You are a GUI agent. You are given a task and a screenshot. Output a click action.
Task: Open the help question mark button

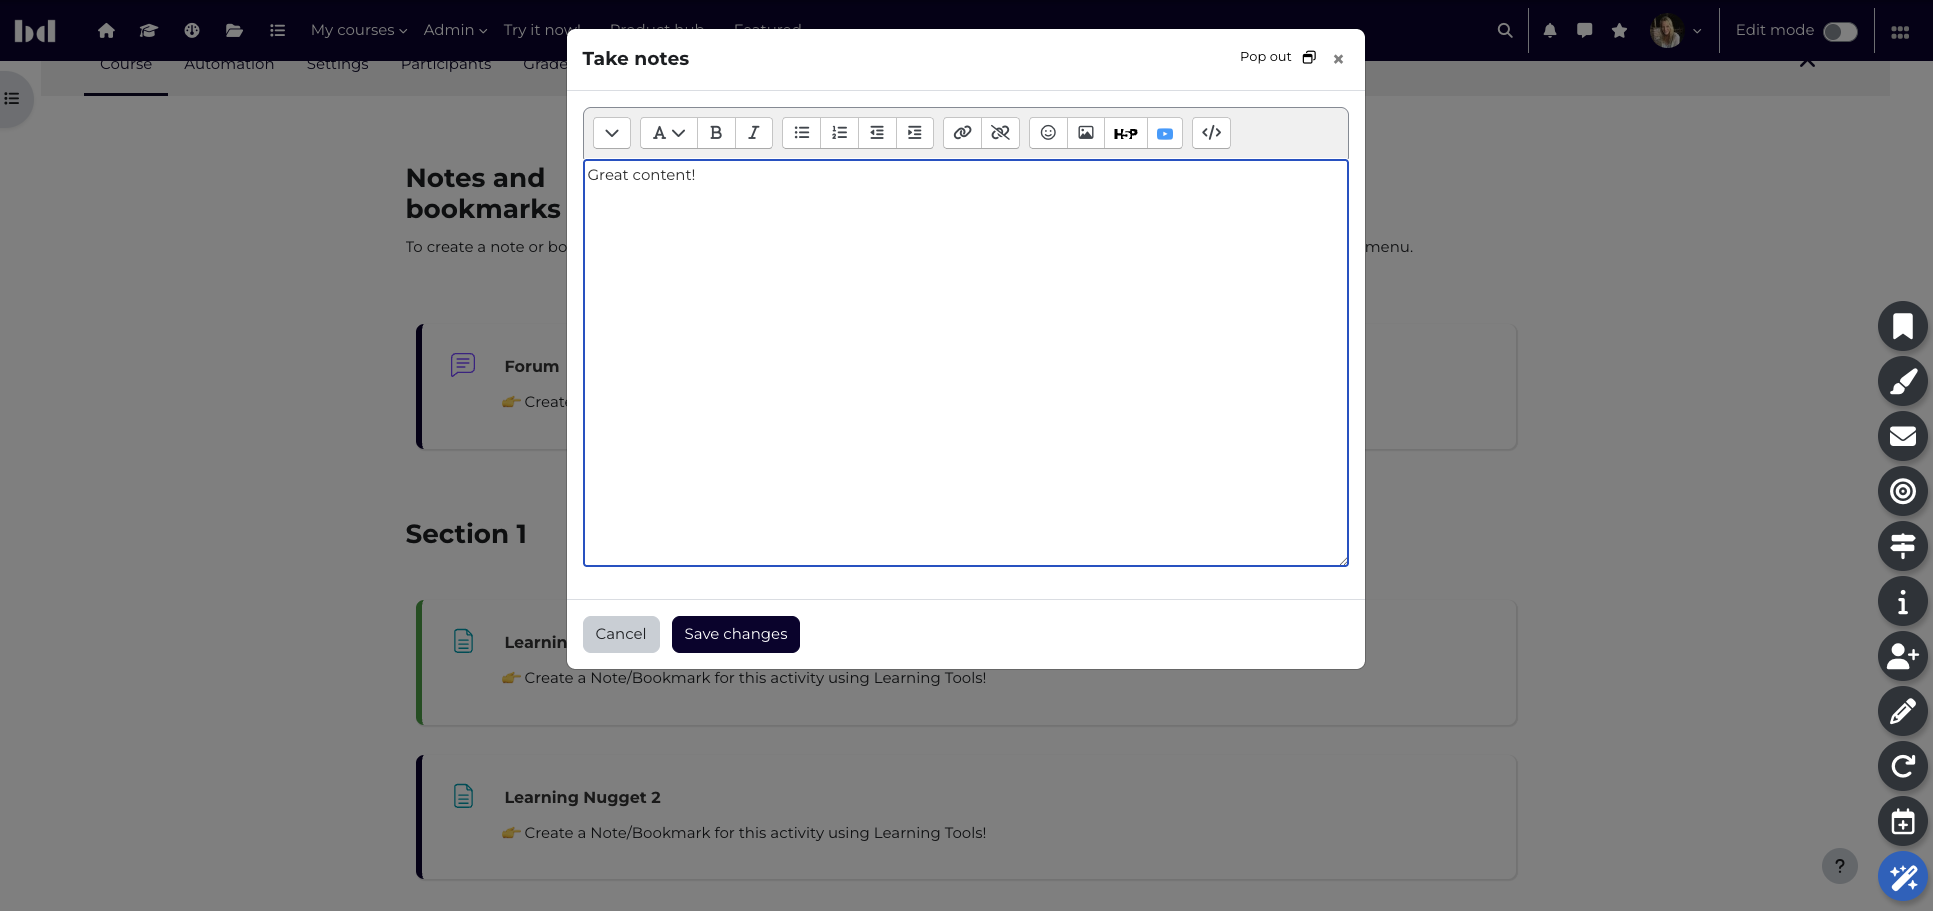(x=1840, y=866)
